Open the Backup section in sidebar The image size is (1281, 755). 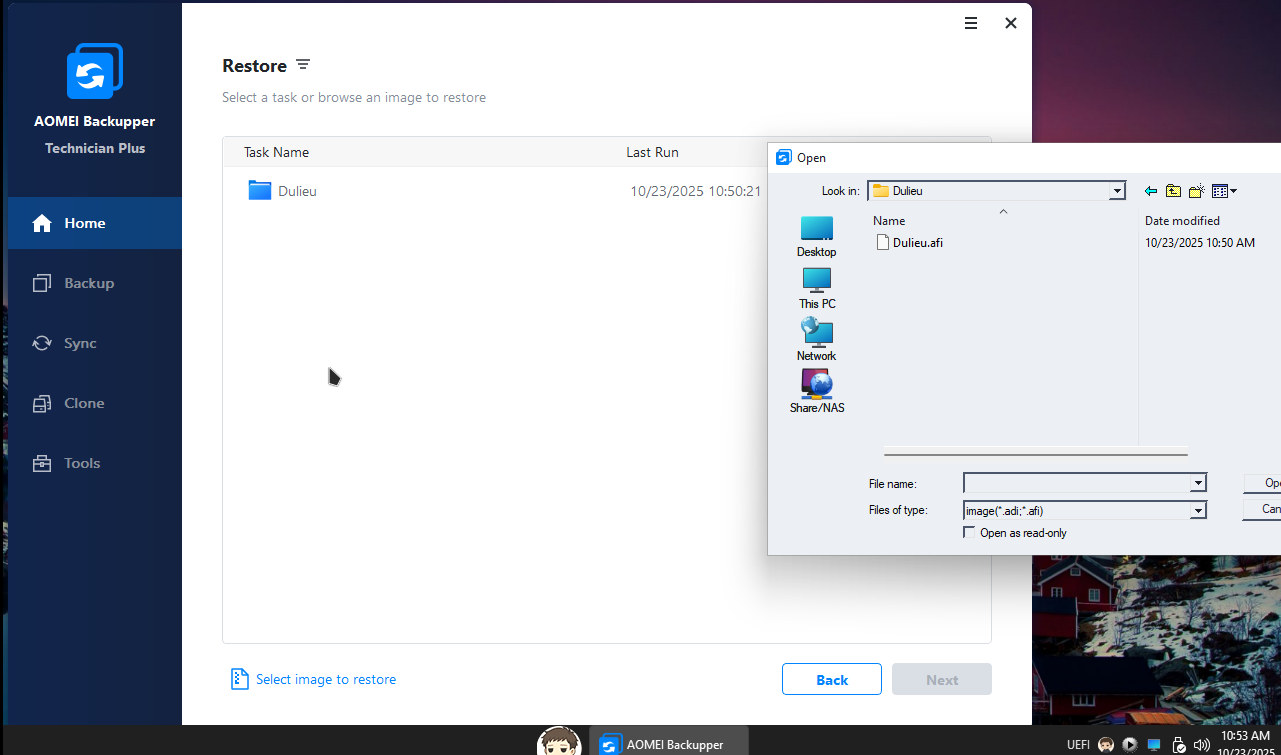tap(88, 283)
